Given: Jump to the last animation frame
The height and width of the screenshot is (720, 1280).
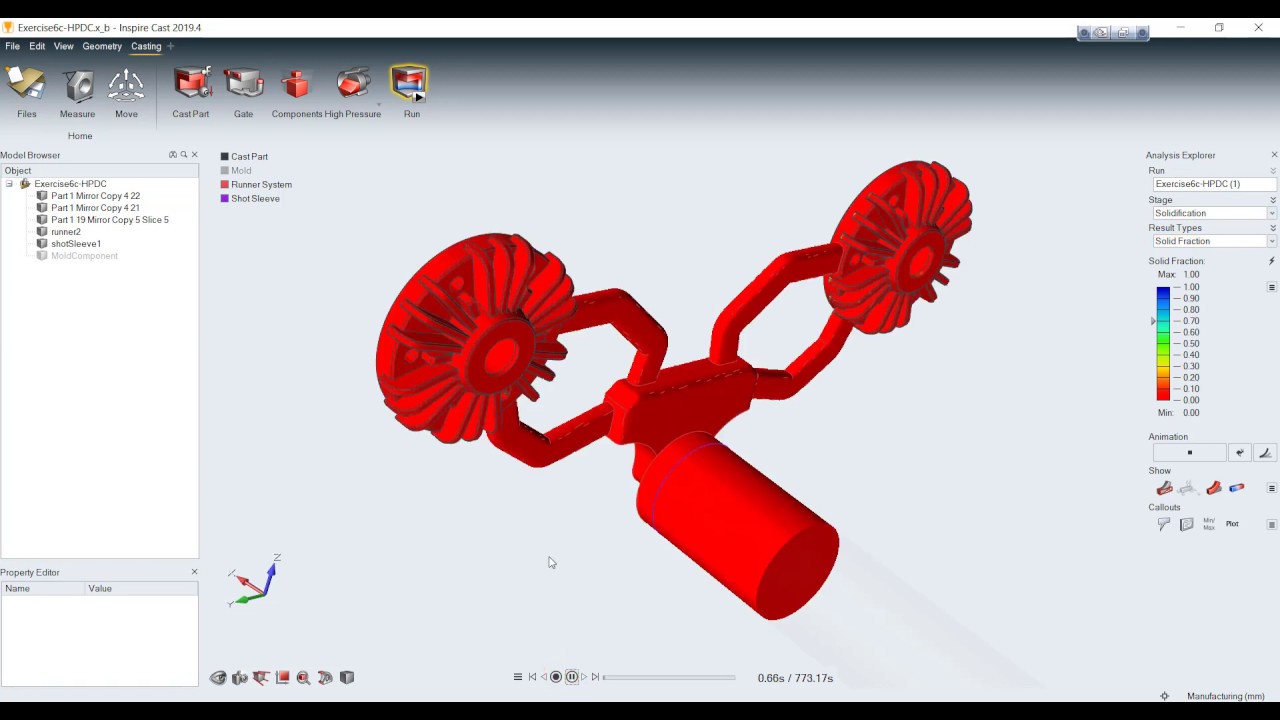Looking at the screenshot, I should coord(595,677).
